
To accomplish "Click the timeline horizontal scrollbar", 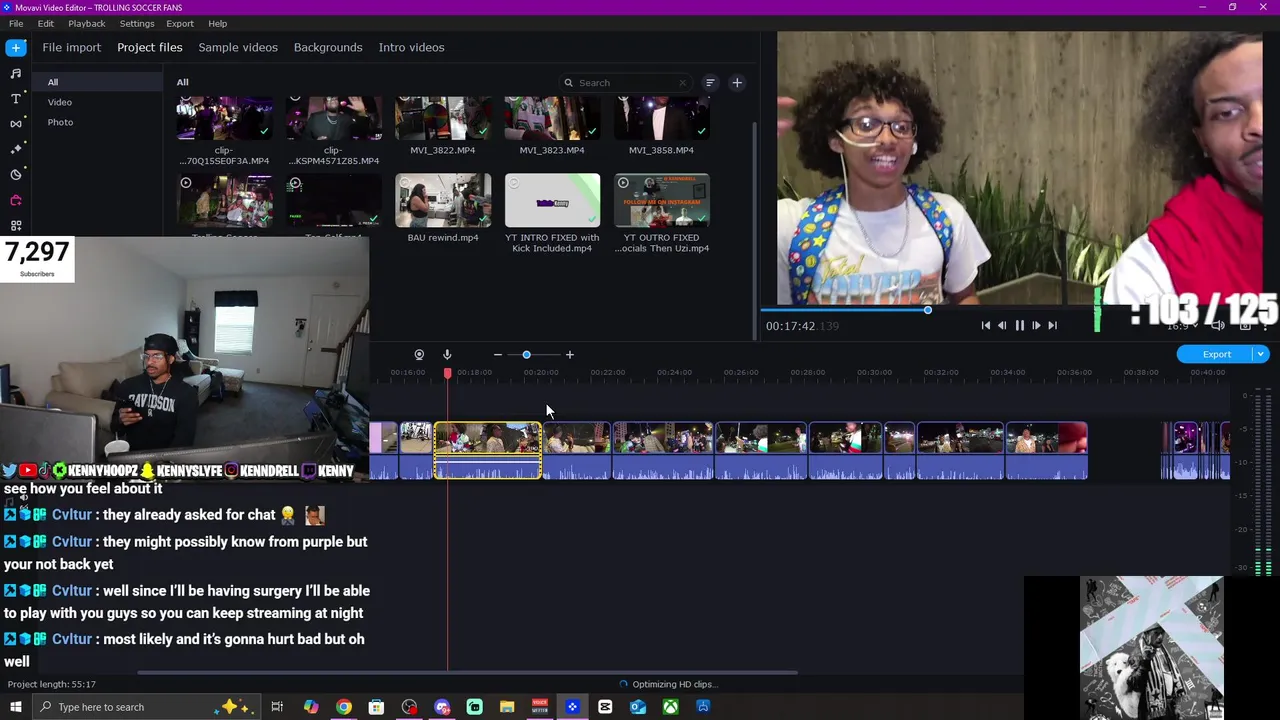I will [467, 673].
